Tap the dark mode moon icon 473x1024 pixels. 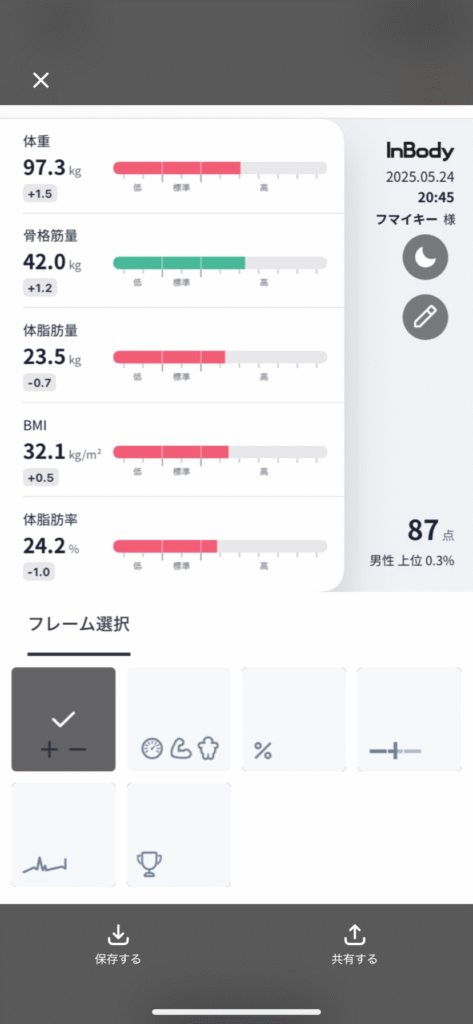[425, 257]
